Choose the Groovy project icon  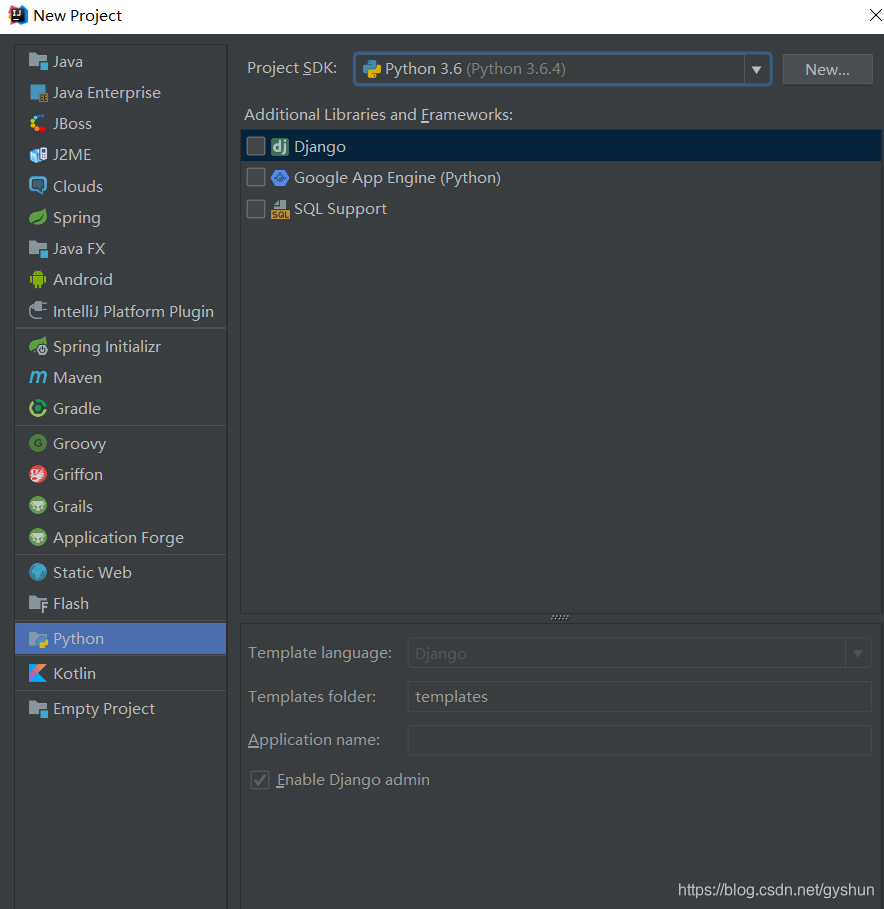pos(37,443)
